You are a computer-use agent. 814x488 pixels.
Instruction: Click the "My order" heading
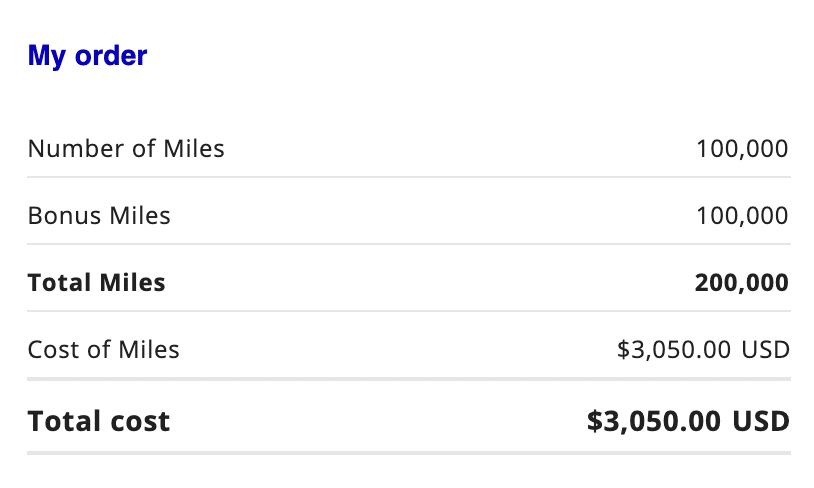(87, 56)
